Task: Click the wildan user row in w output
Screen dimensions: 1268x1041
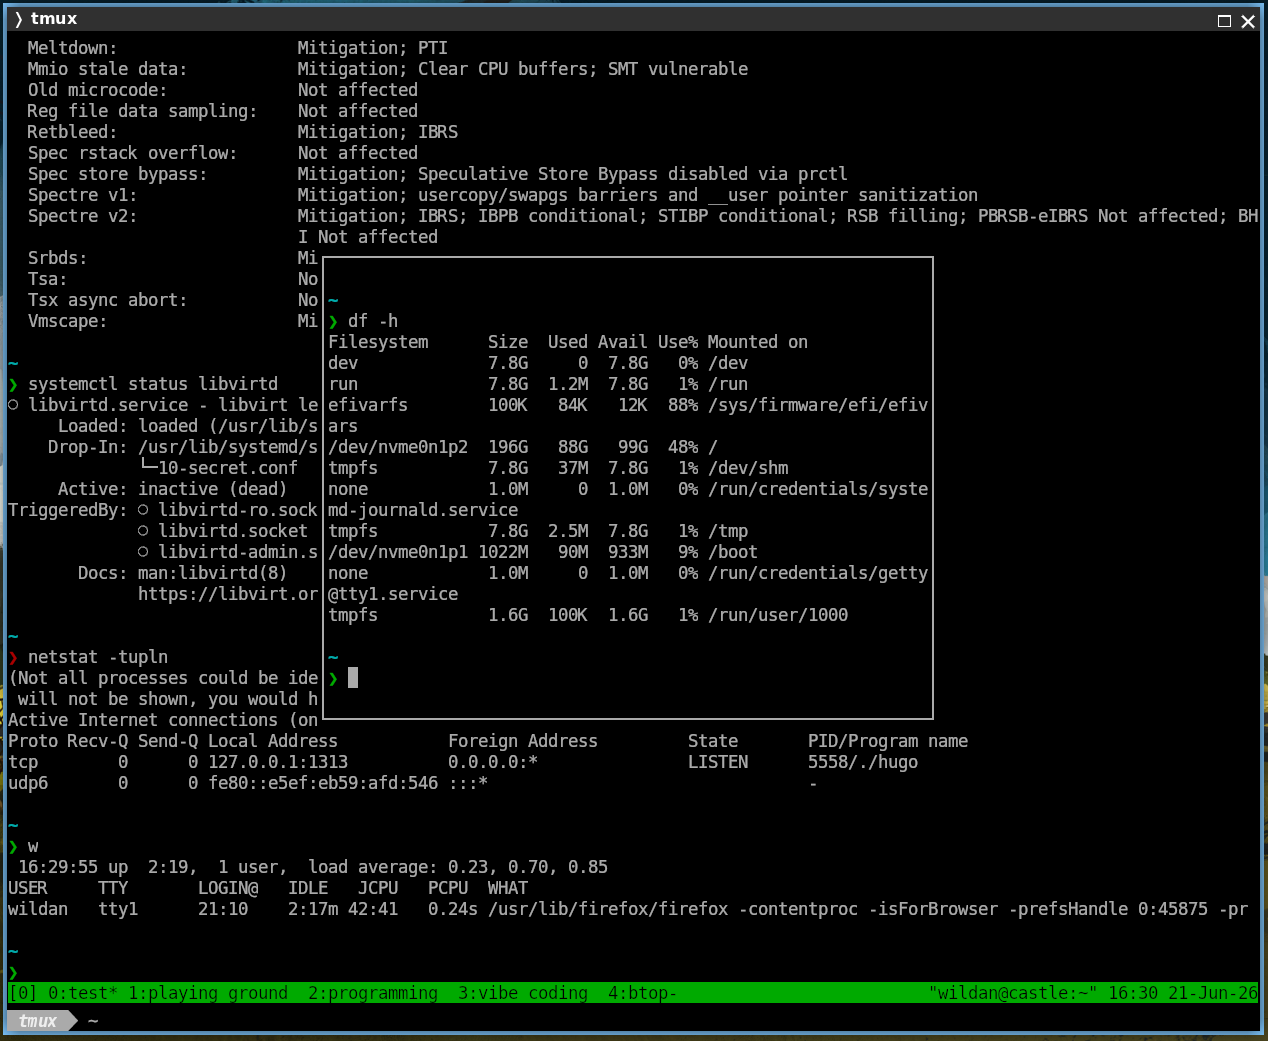Action: 628,909
